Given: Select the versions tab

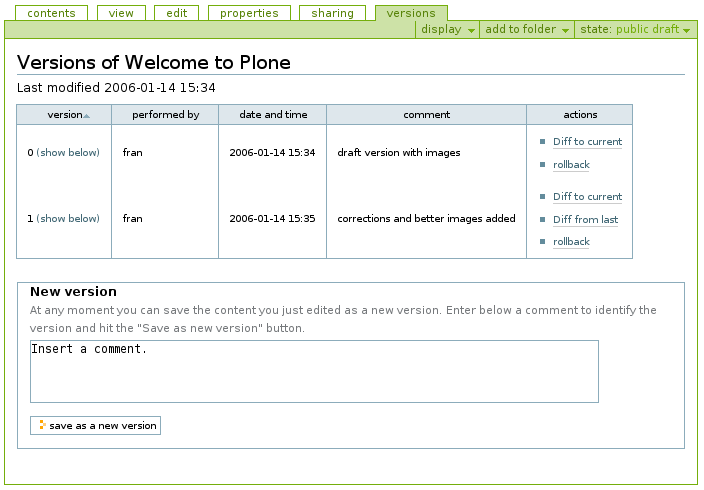Looking at the screenshot, I should [411, 13].
